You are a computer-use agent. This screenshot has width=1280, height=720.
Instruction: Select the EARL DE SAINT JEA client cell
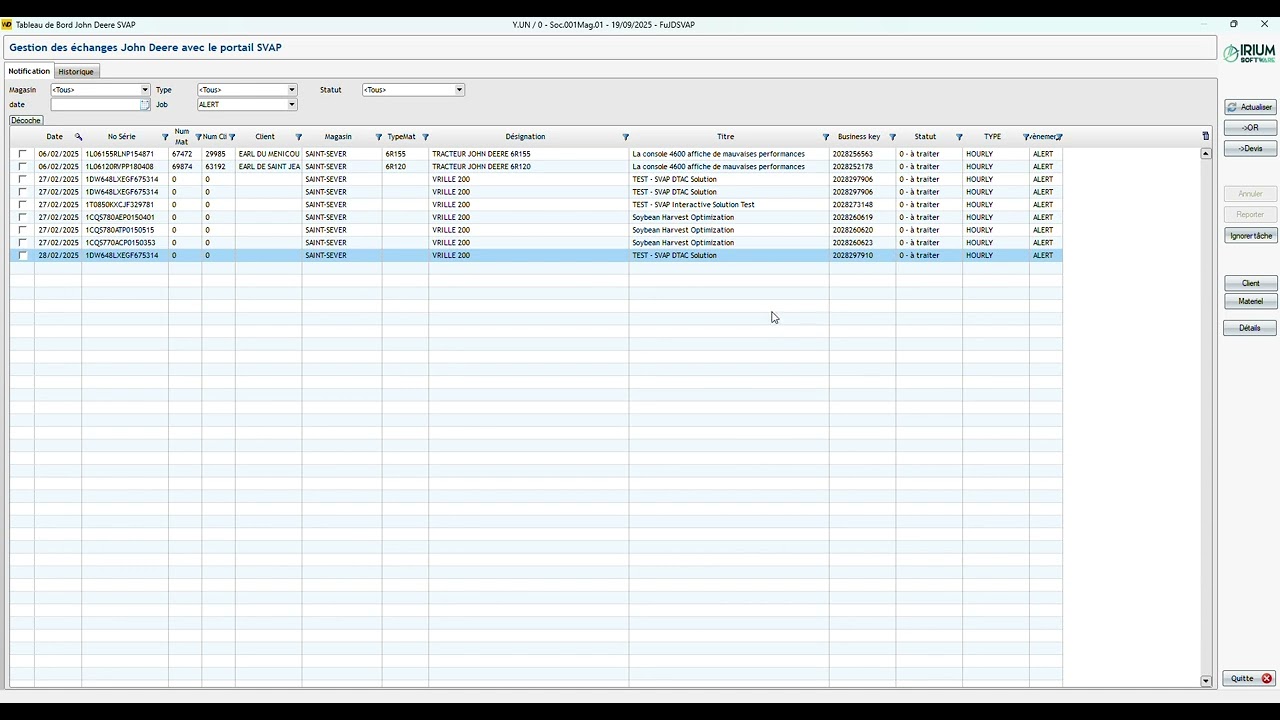click(268, 167)
